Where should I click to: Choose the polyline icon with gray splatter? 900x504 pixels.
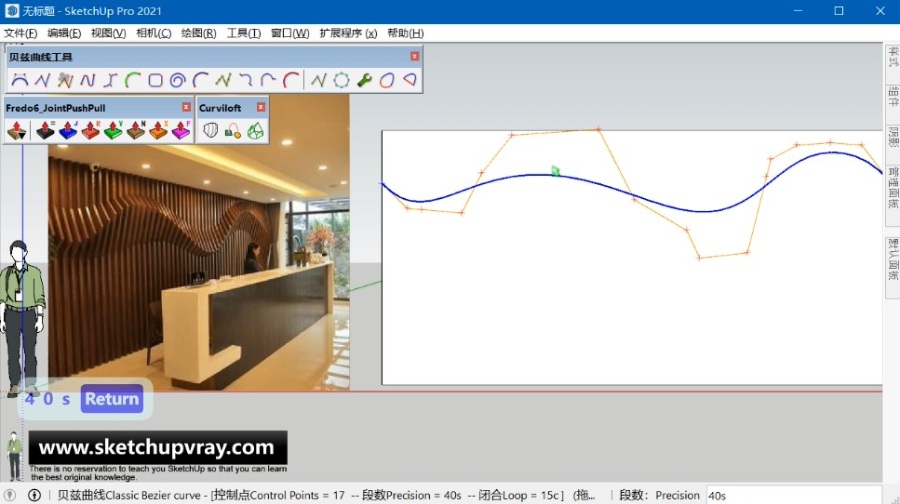point(65,80)
